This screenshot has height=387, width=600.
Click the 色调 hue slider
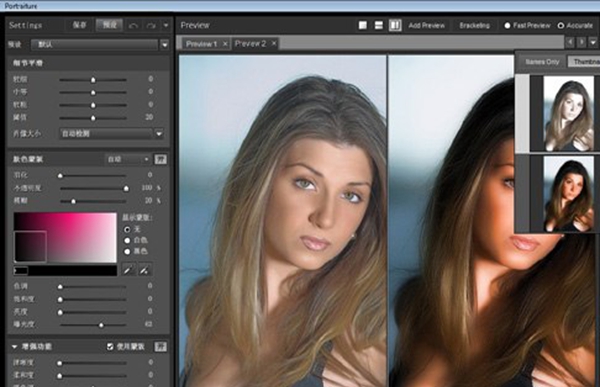93,287
